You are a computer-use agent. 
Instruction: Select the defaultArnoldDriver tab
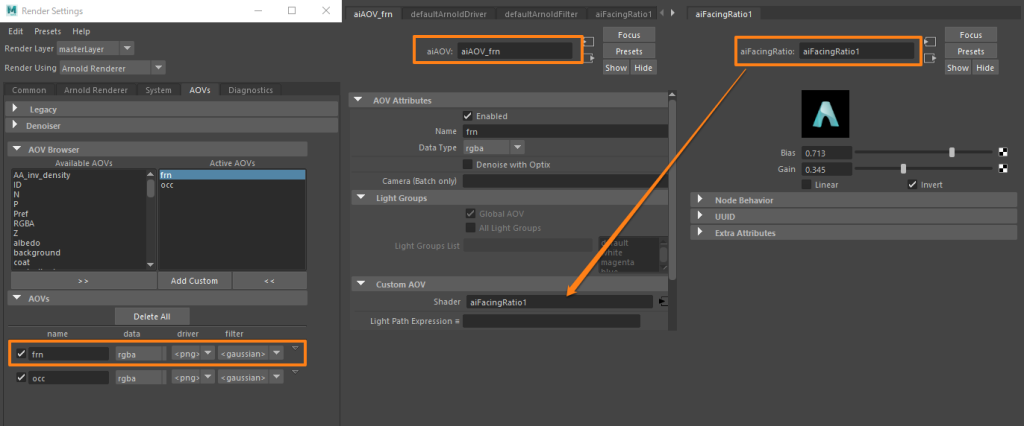[449, 14]
